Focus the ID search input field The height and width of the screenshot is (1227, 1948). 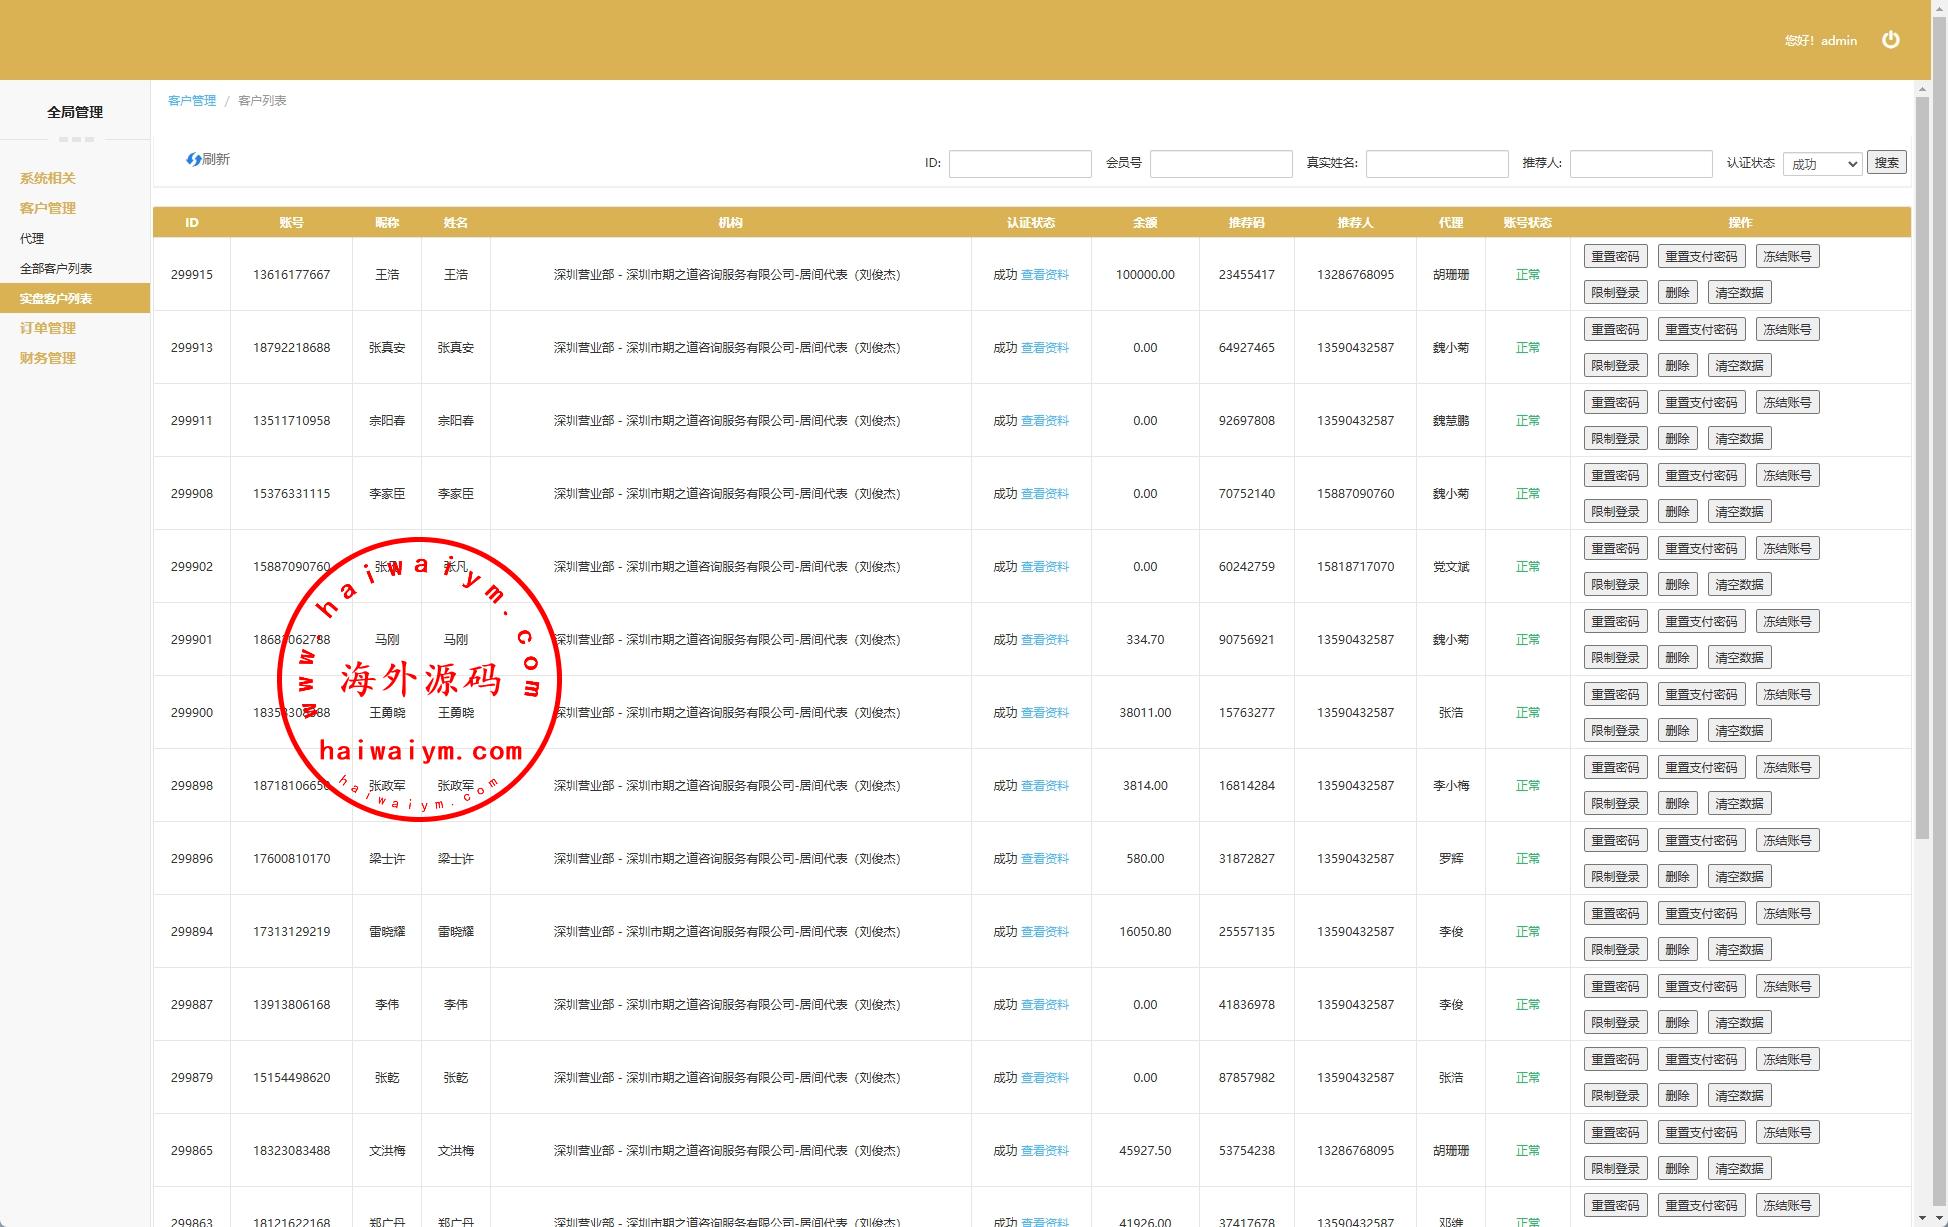point(1019,164)
